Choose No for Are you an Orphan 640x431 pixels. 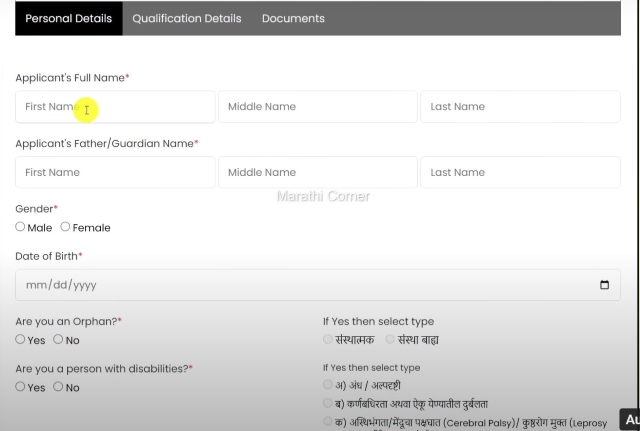coord(58,339)
